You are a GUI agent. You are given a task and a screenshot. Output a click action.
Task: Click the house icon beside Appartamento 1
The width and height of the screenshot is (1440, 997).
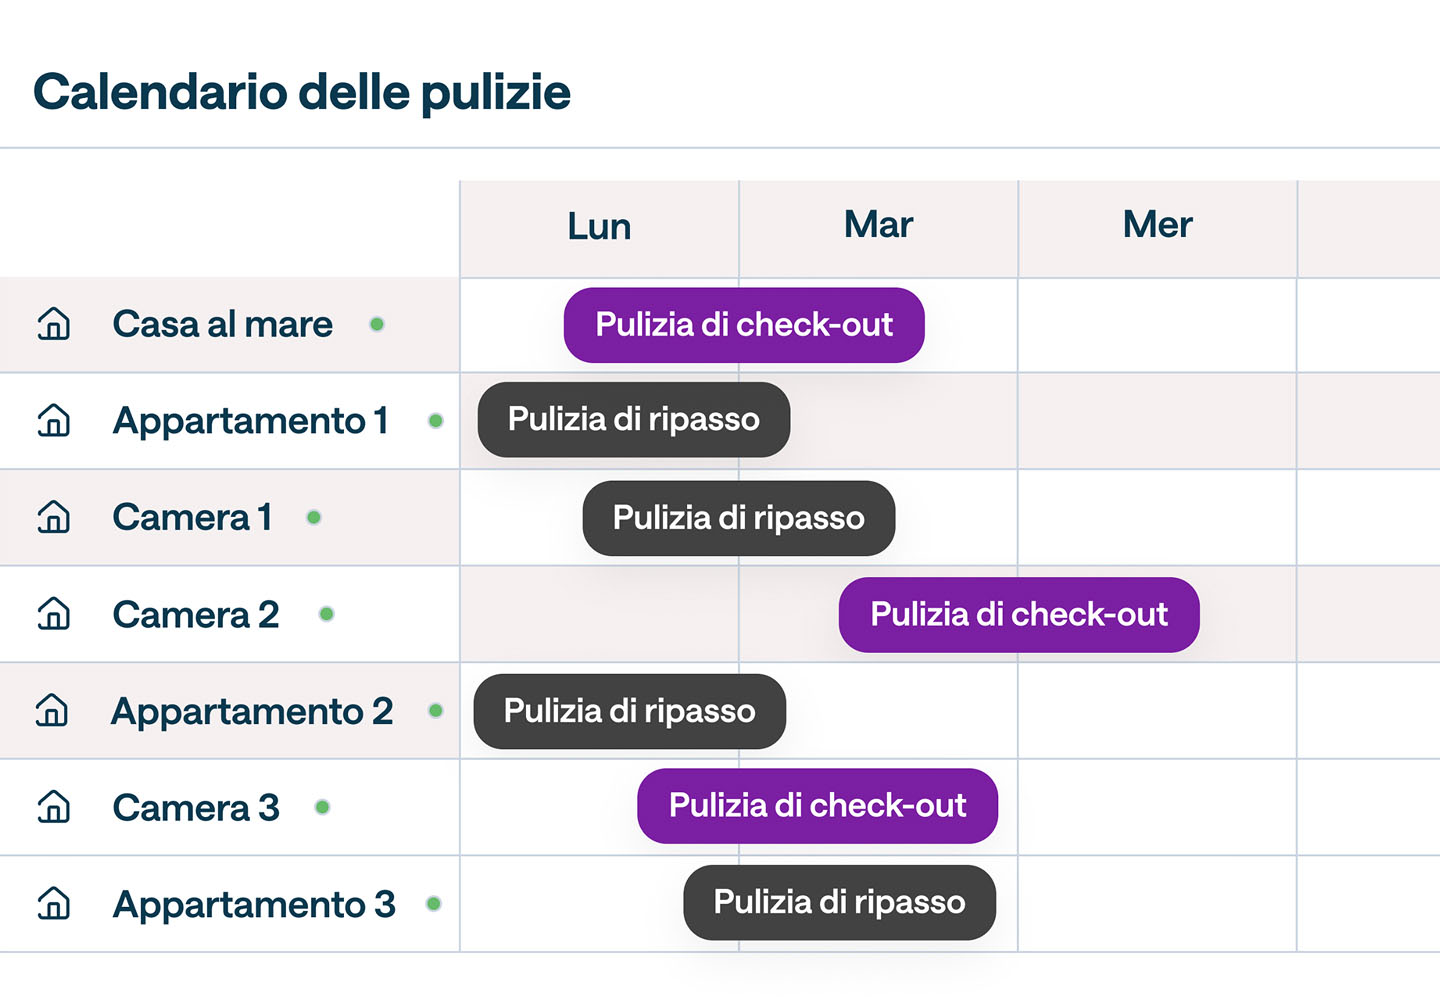click(x=54, y=421)
